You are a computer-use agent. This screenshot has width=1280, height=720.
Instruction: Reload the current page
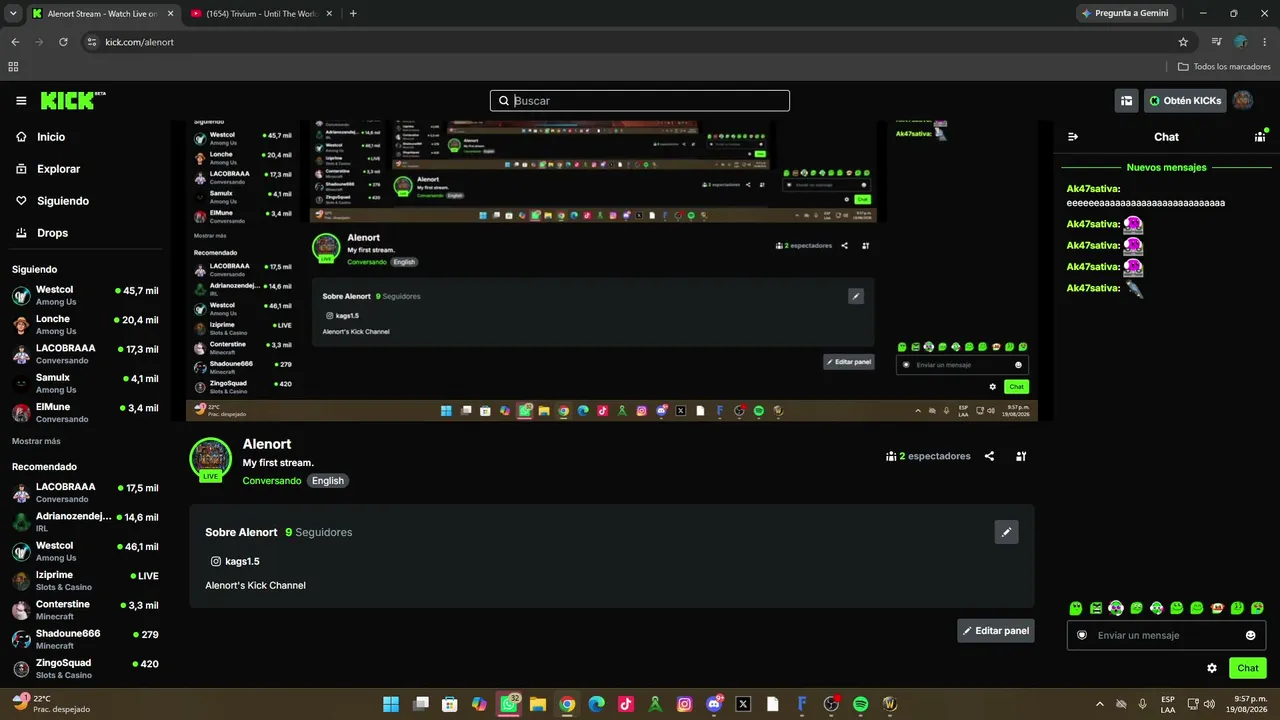63,42
